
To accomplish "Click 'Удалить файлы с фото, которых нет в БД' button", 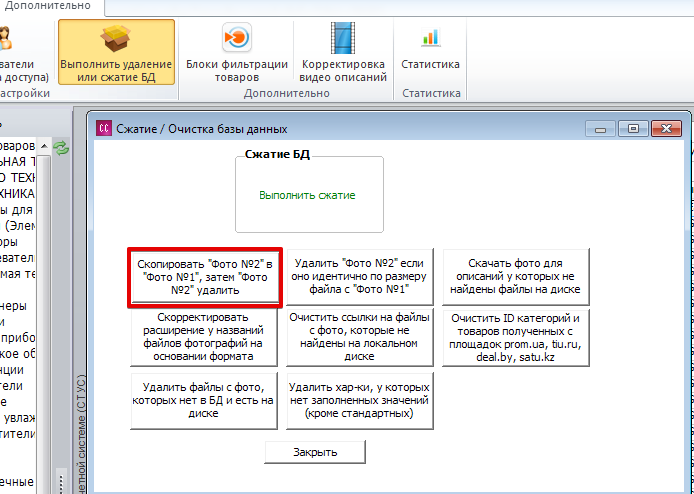I will pos(204,401).
